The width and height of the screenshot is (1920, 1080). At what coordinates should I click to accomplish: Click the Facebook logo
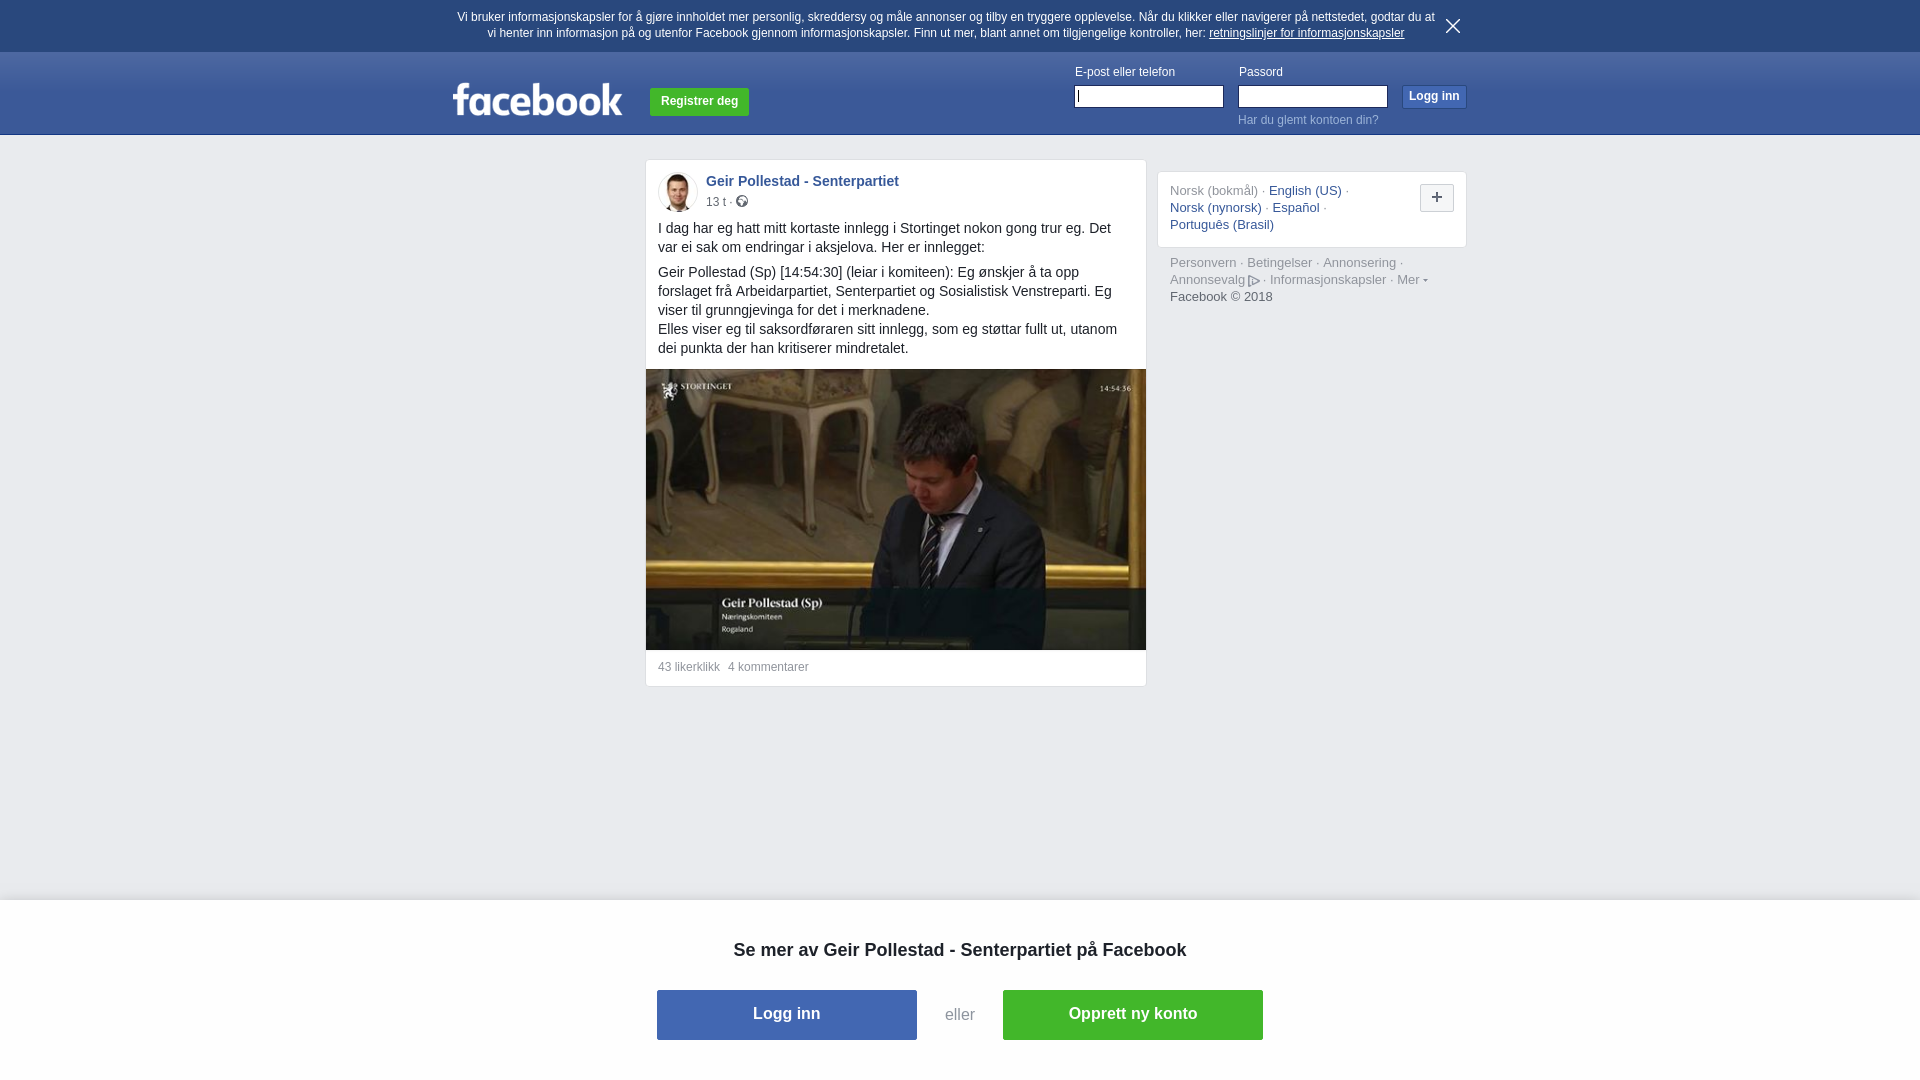[537, 99]
